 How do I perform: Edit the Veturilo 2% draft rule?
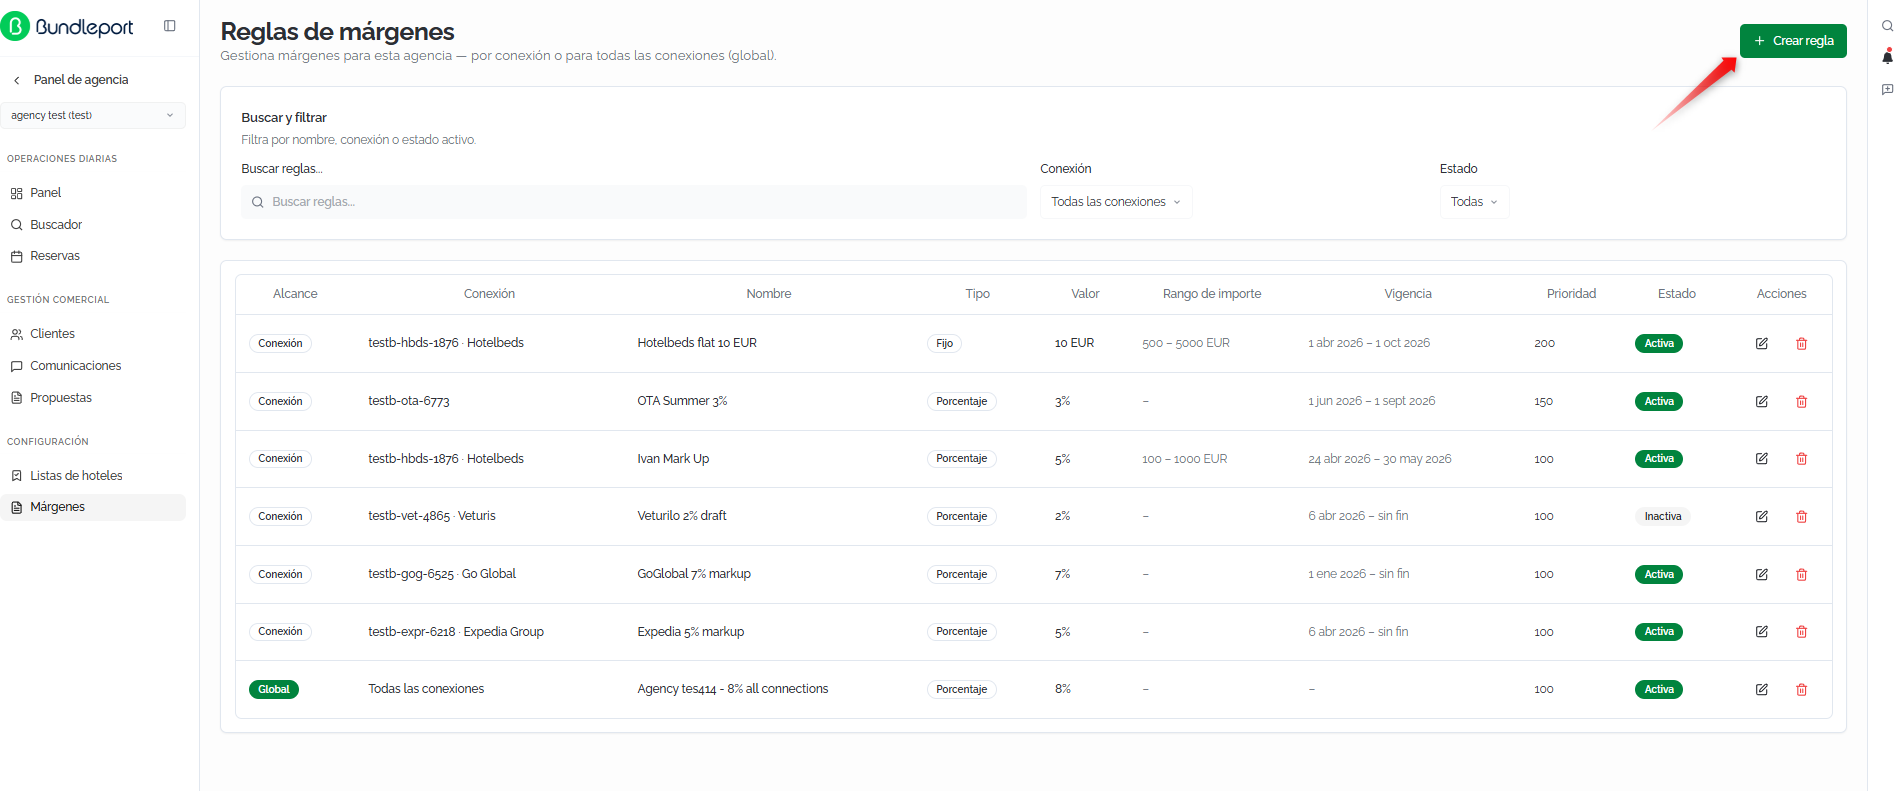click(x=1762, y=516)
